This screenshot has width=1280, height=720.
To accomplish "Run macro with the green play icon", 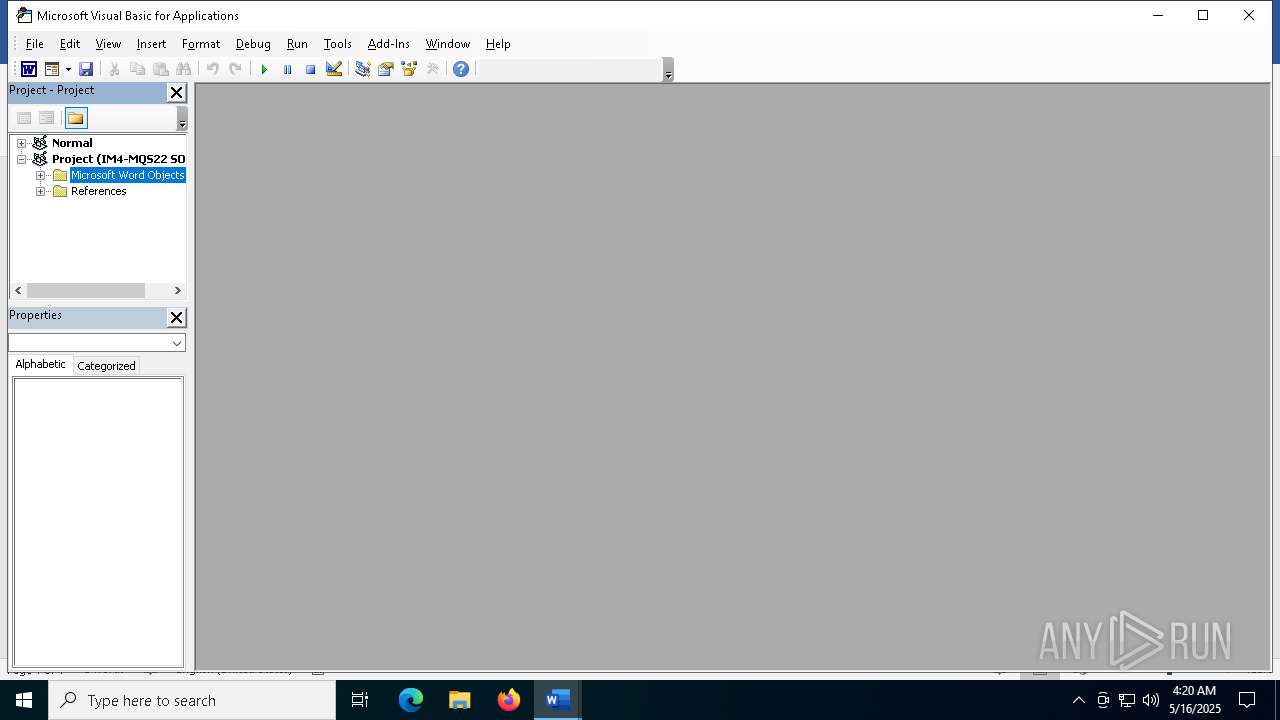I will pyautogui.click(x=264, y=69).
